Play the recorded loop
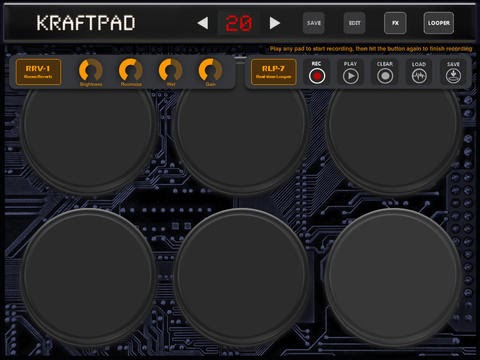 [351, 76]
